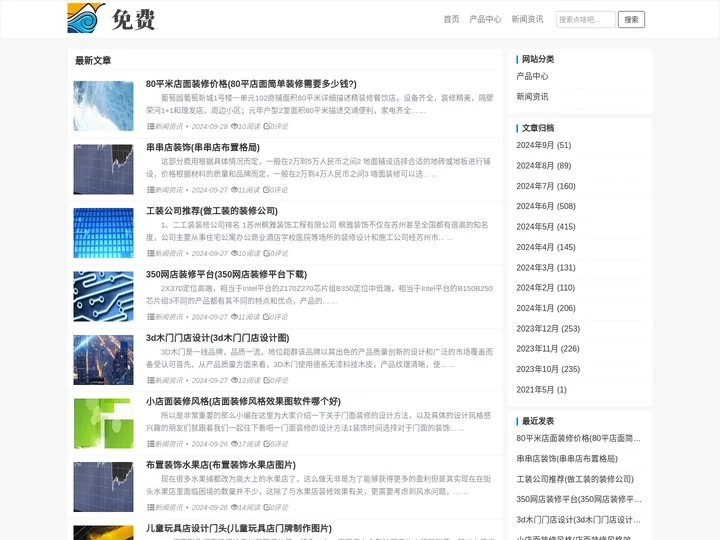Open archive 2023年11月 (226)
Screen dimensions: 720x540
click(x=548, y=349)
